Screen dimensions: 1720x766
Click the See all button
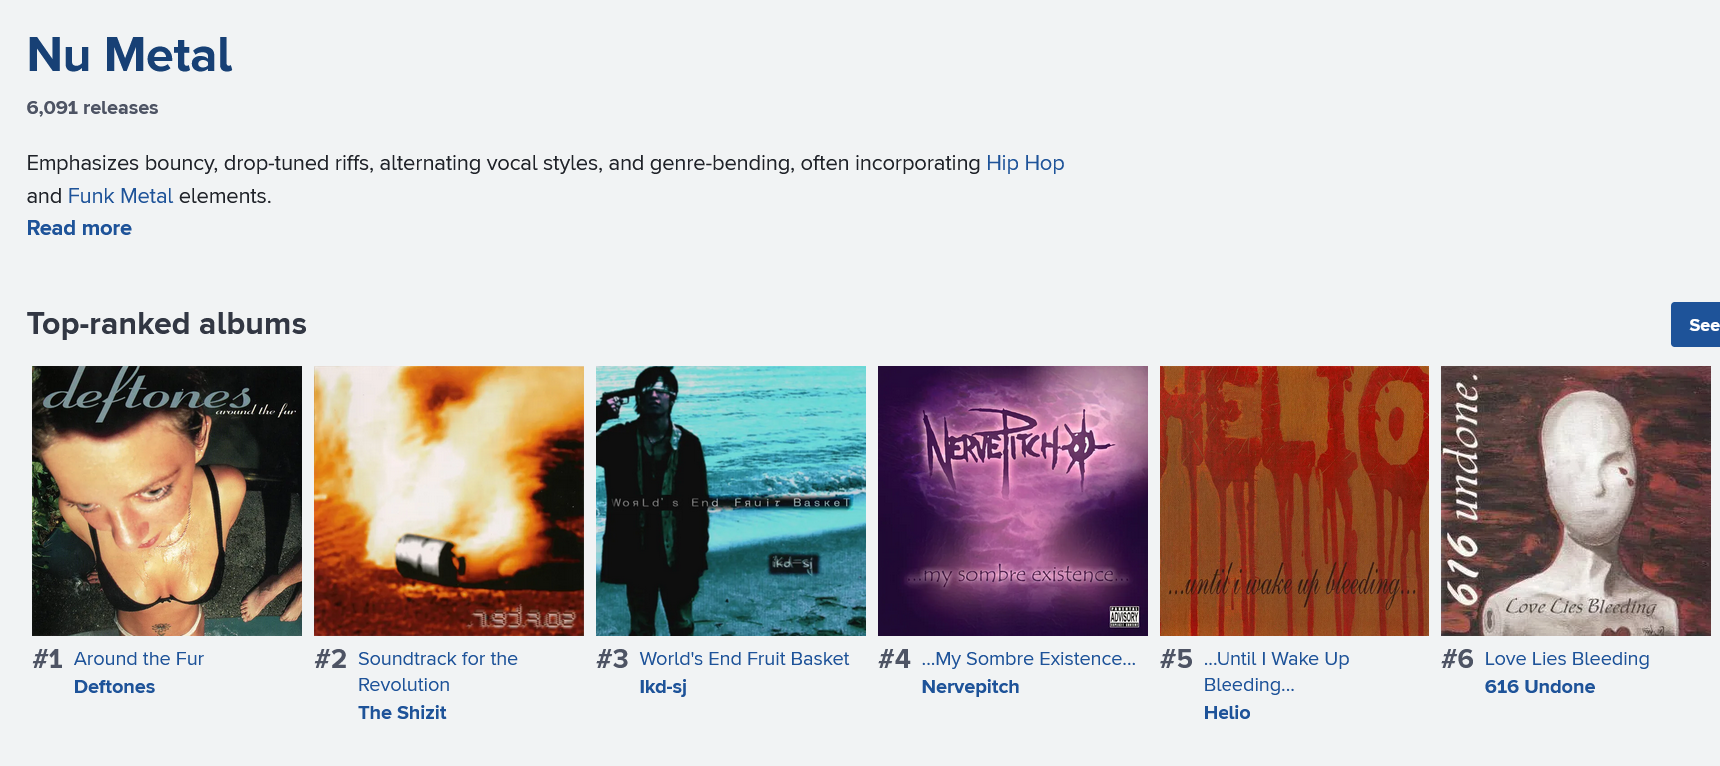[1696, 325]
